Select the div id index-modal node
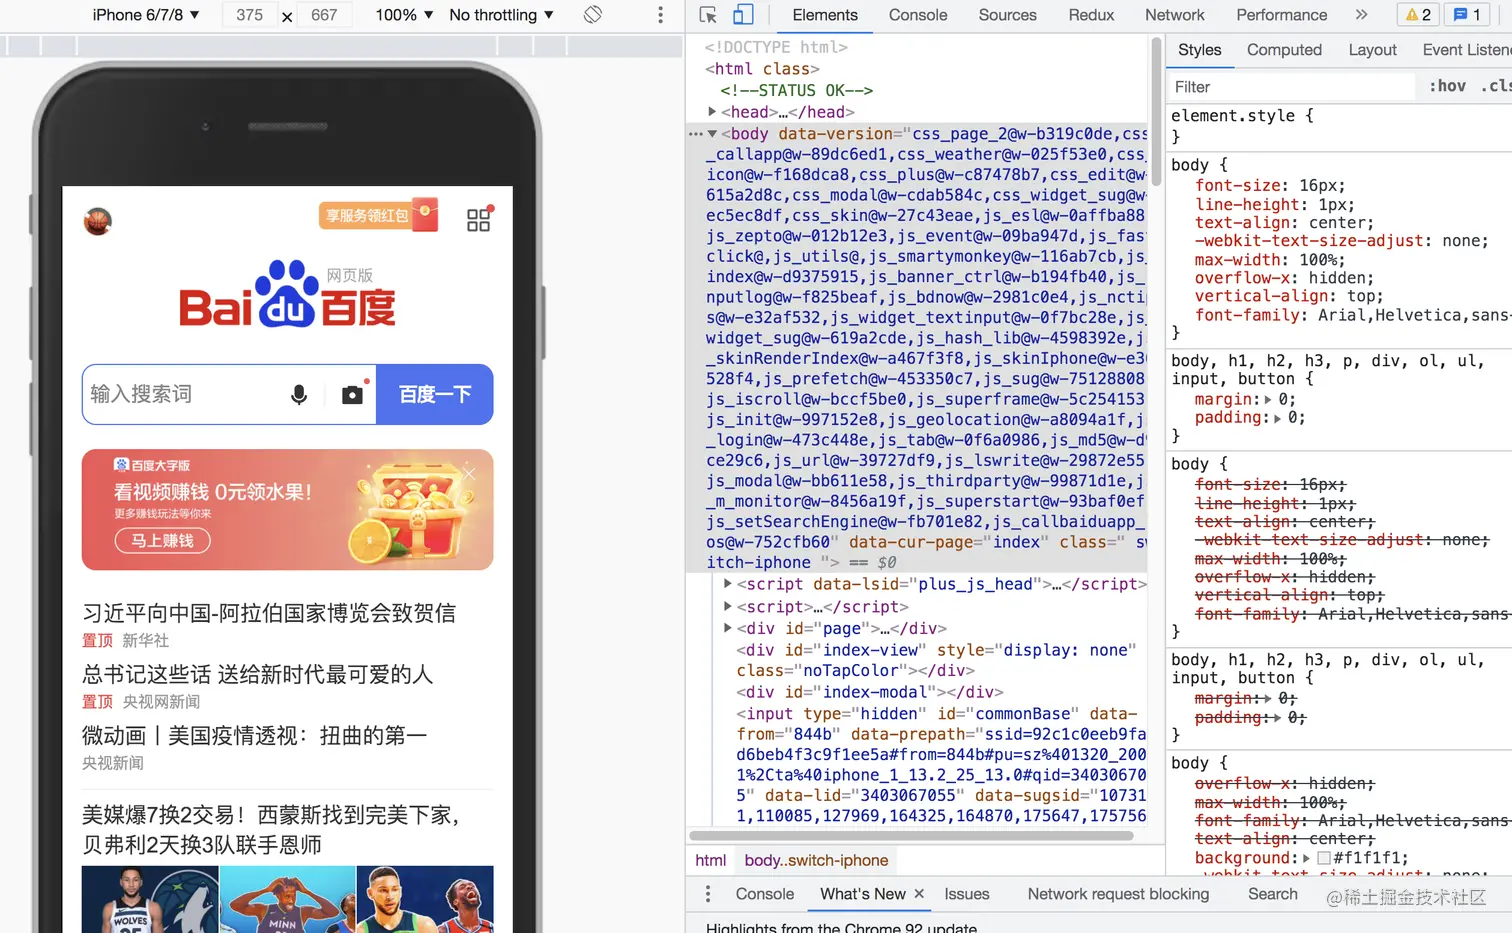This screenshot has width=1512, height=933. pyautogui.click(x=870, y=692)
